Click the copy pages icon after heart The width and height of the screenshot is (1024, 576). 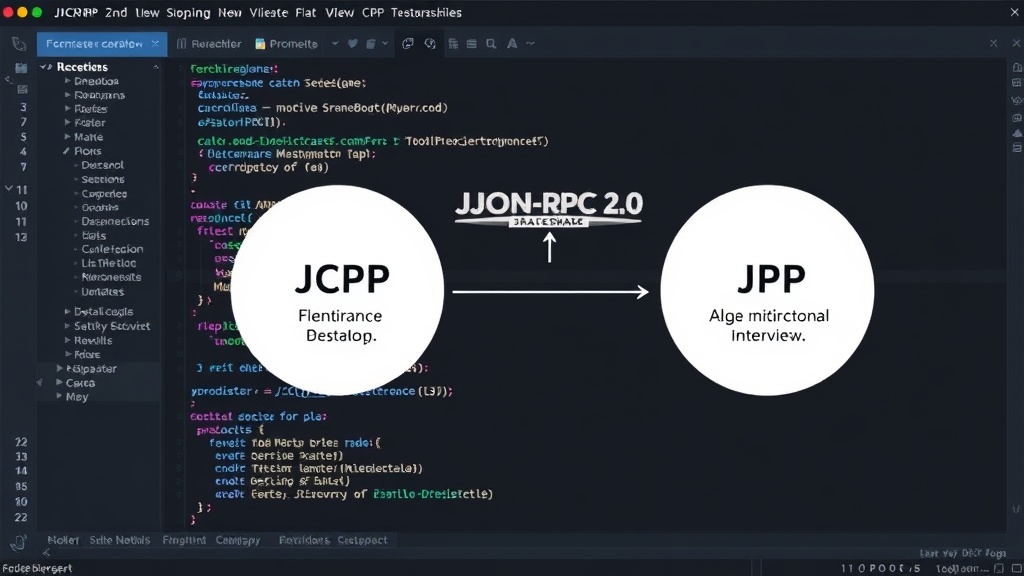[x=370, y=44]
